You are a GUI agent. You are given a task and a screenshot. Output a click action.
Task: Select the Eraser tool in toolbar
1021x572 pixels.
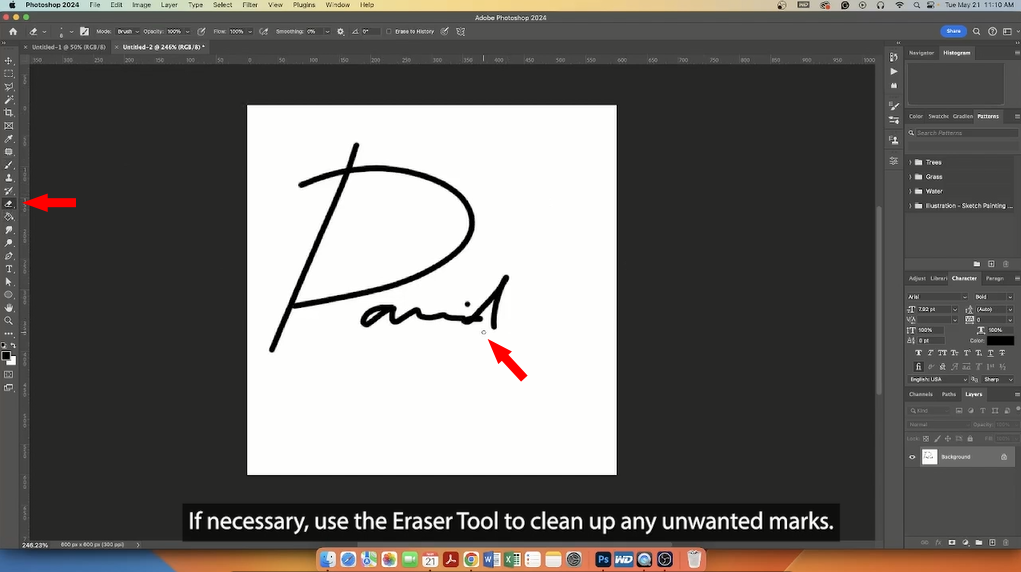click(x=9, y=204)
